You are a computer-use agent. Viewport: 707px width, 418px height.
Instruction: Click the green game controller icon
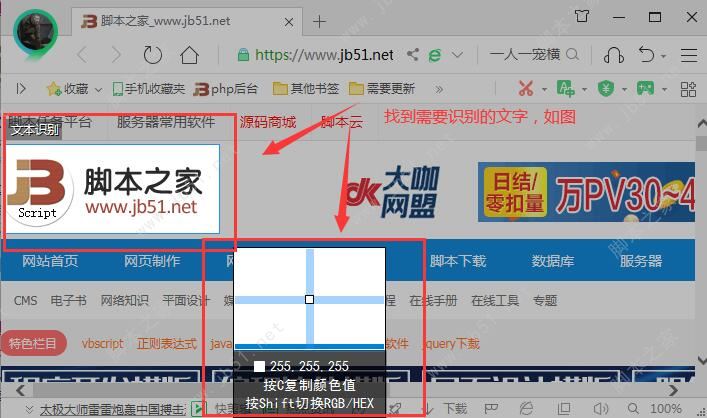(646, 88)
